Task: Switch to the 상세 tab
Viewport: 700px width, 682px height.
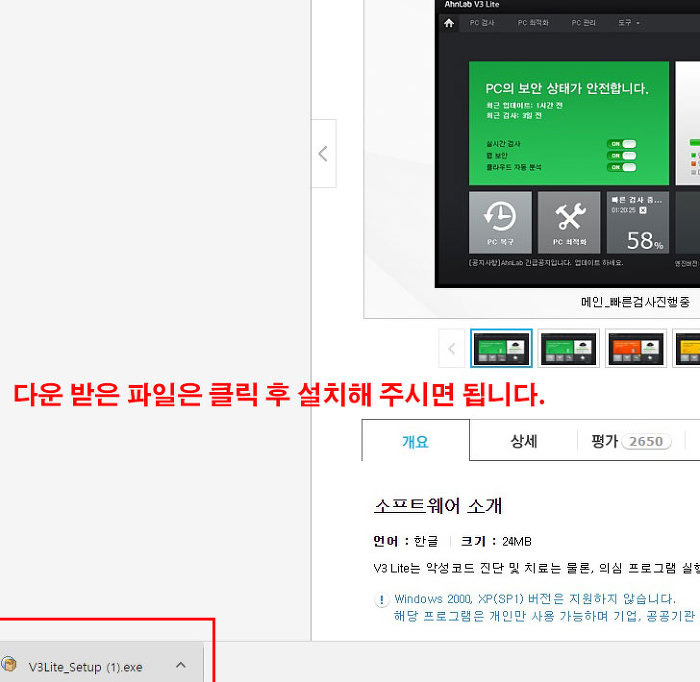Action: (x=524, y=441)
